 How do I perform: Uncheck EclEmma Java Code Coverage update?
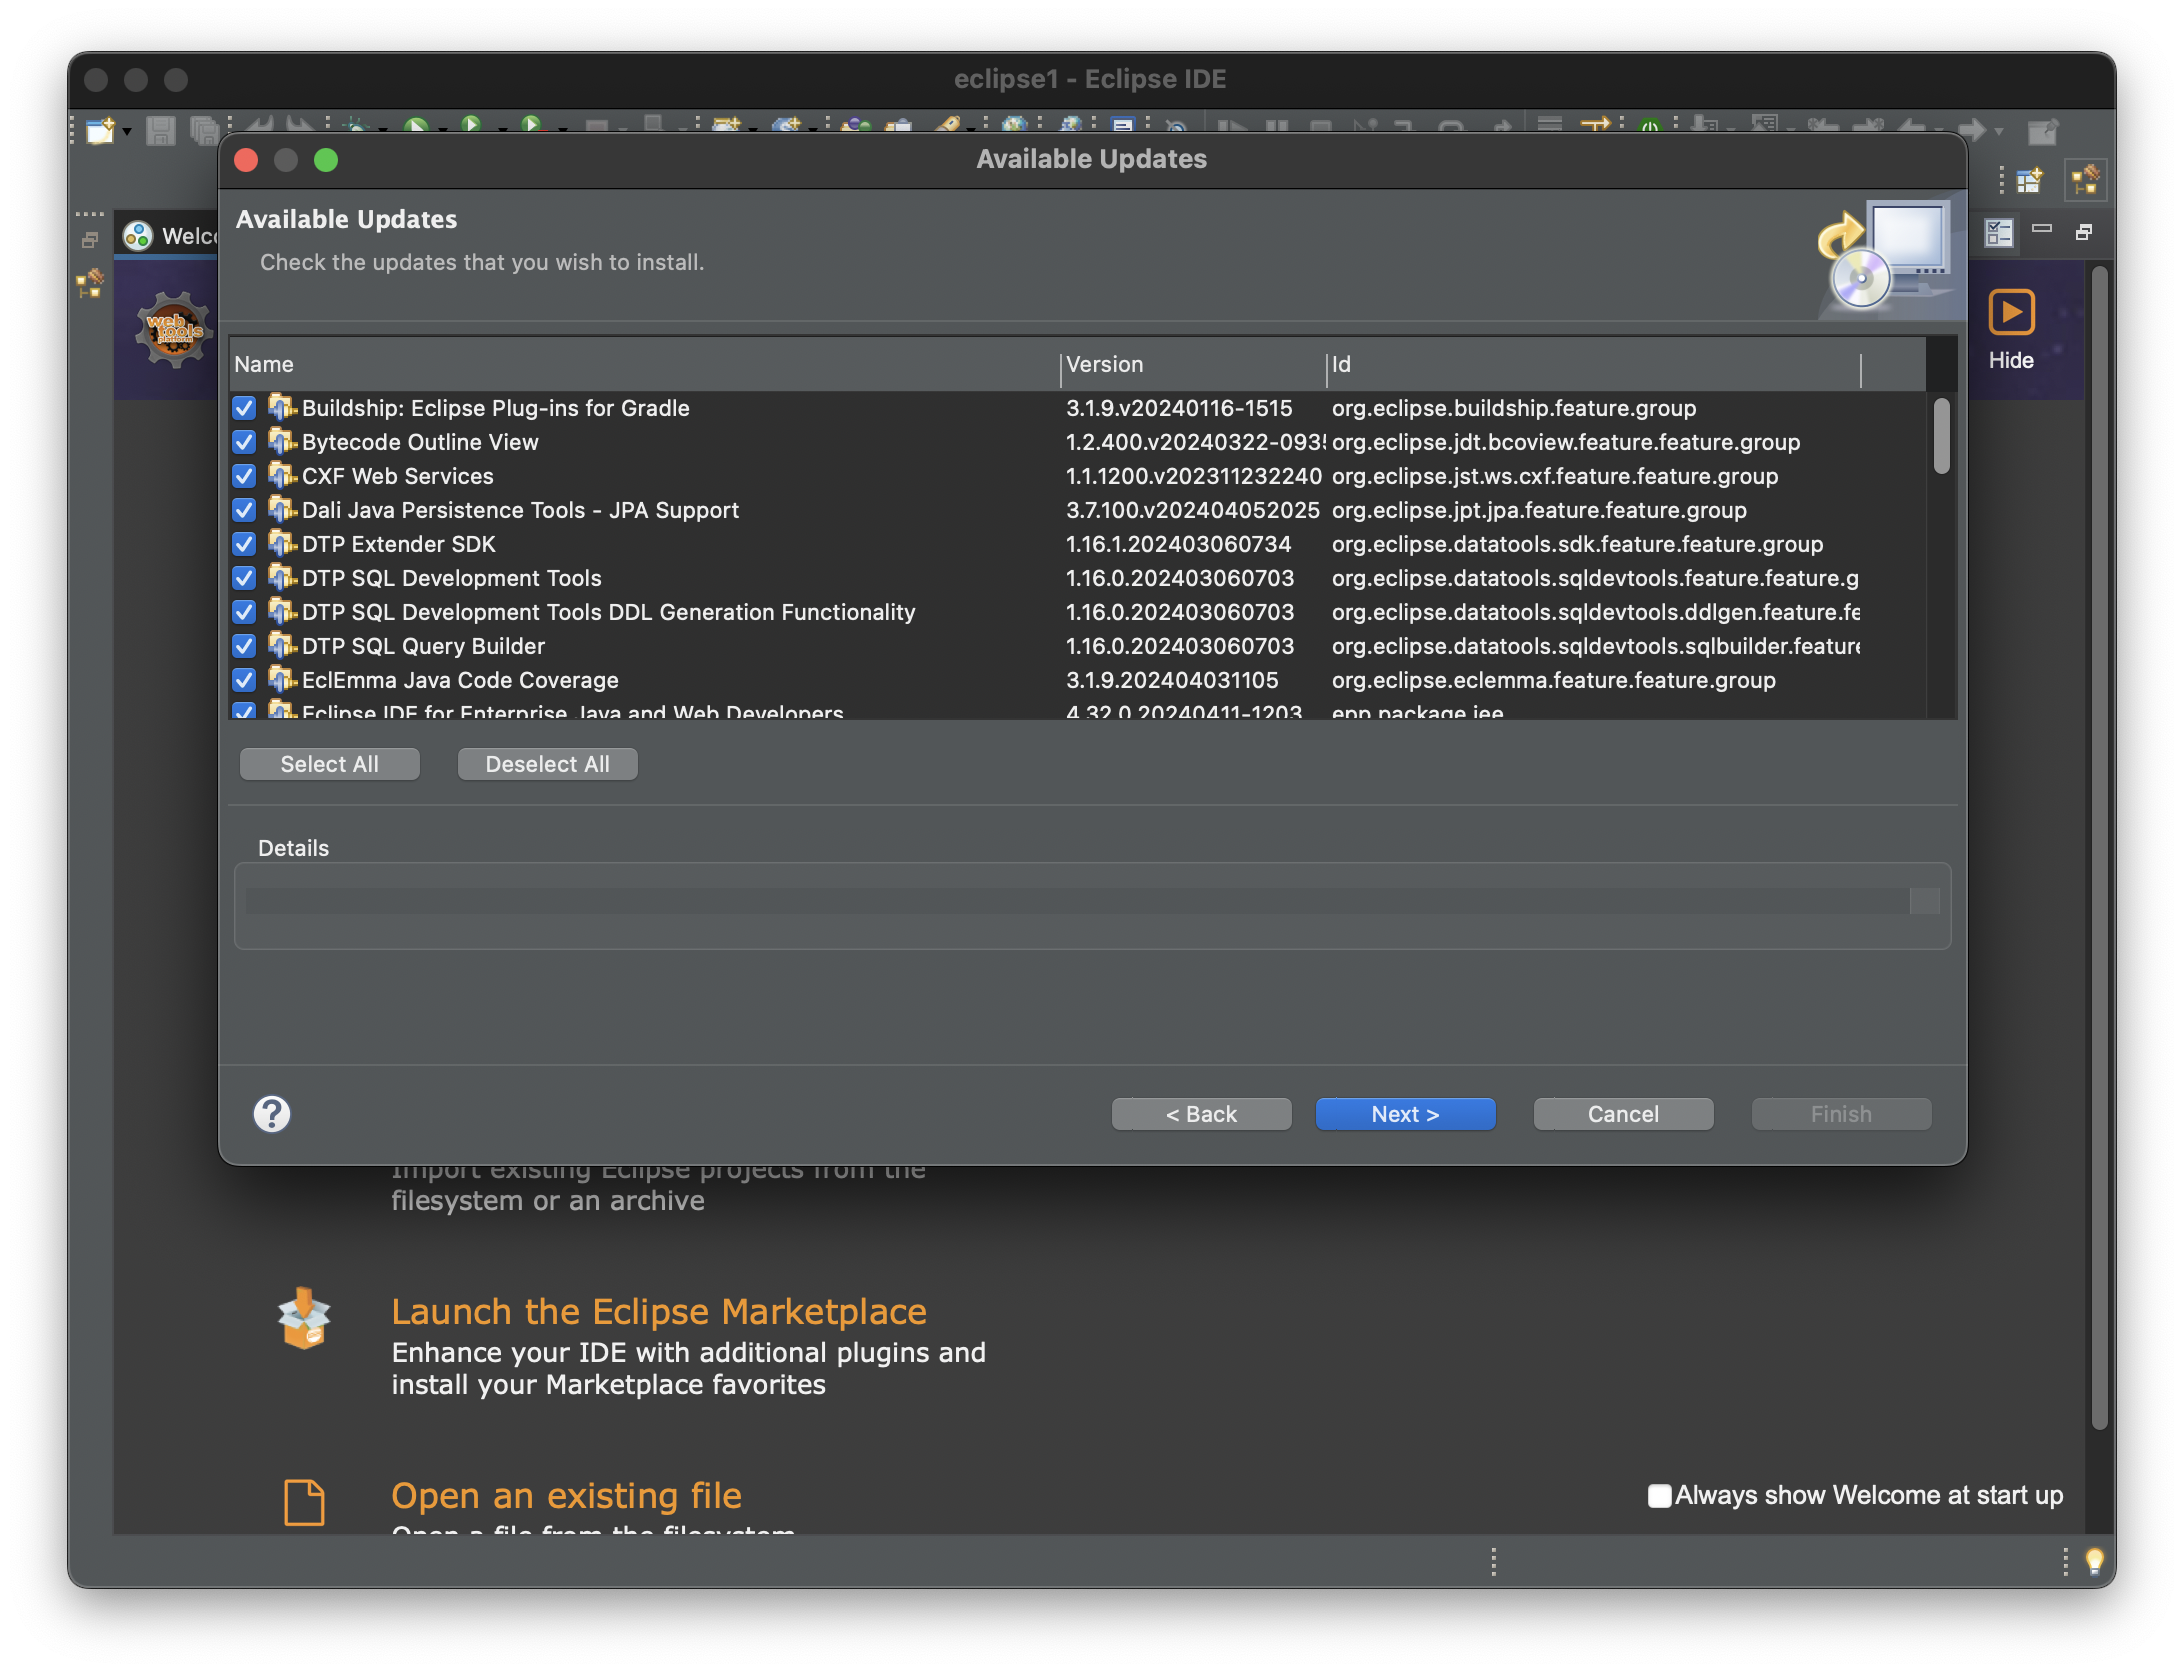tap(244, 680)
